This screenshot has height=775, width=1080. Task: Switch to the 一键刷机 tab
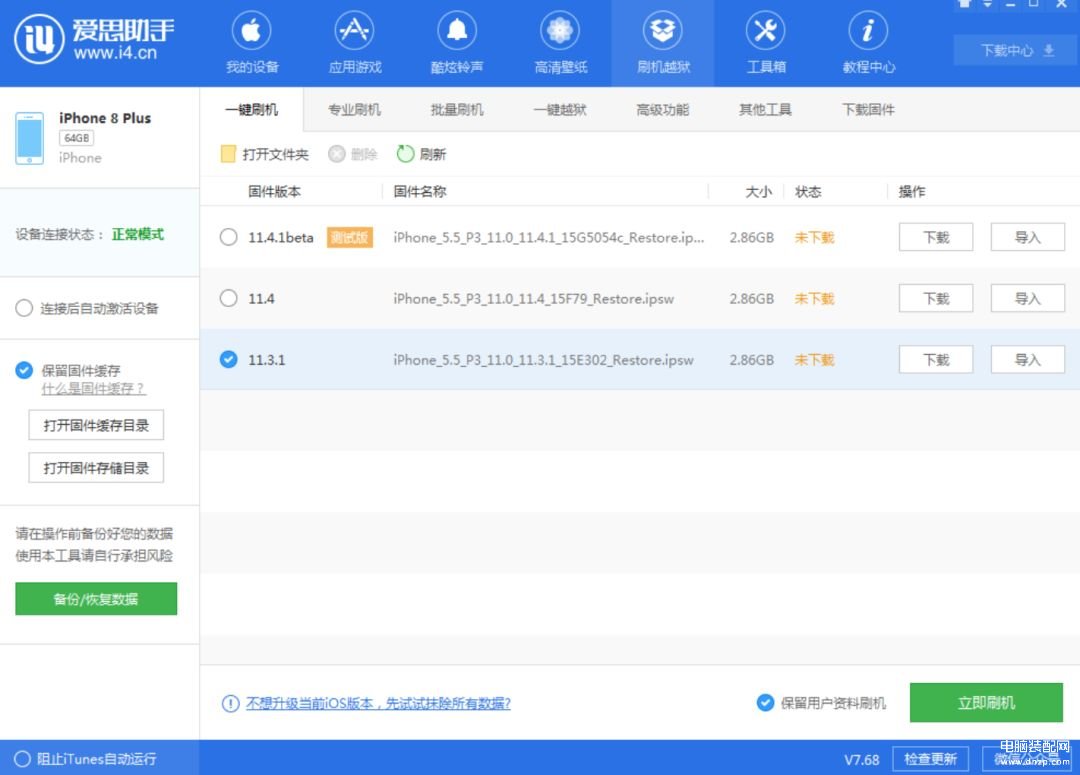251,110
